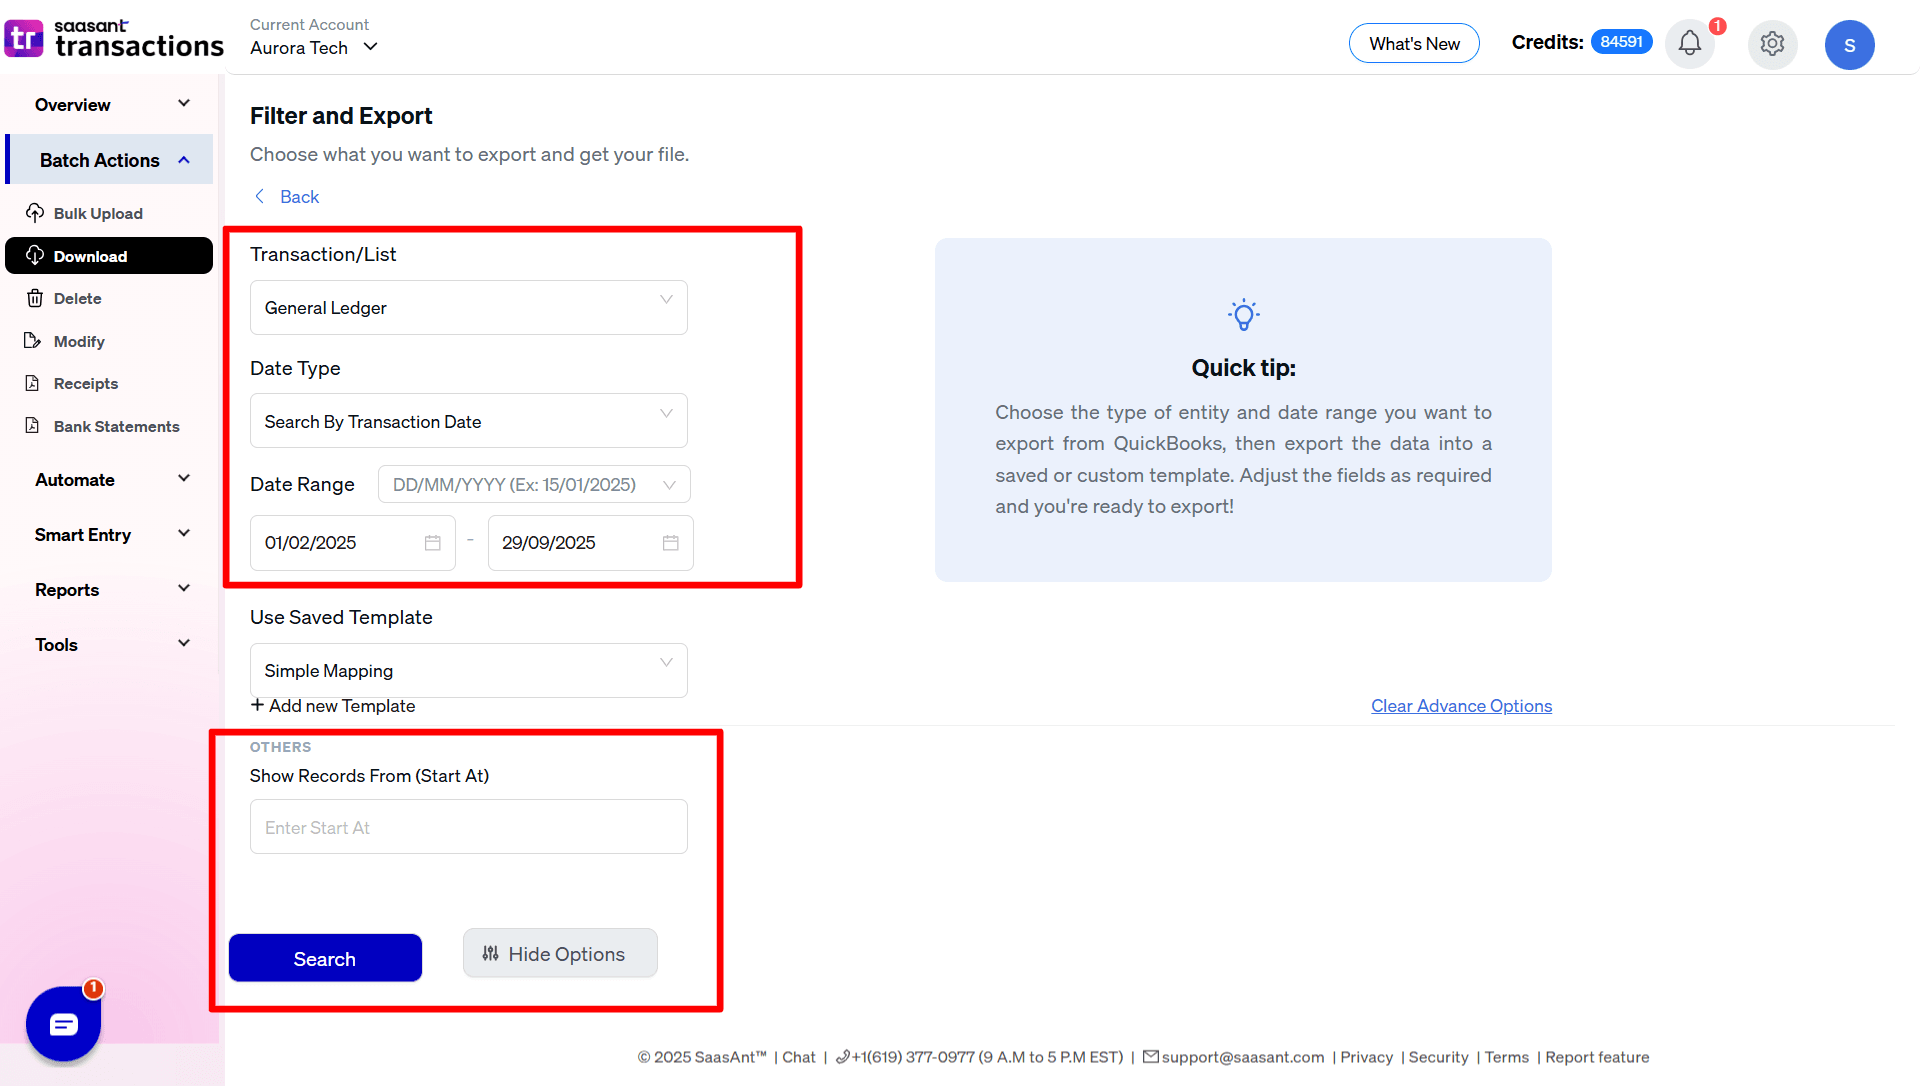Open the chat support widget
This screenshot has height=1087, width=1920.
click(x=63, y=1023)
